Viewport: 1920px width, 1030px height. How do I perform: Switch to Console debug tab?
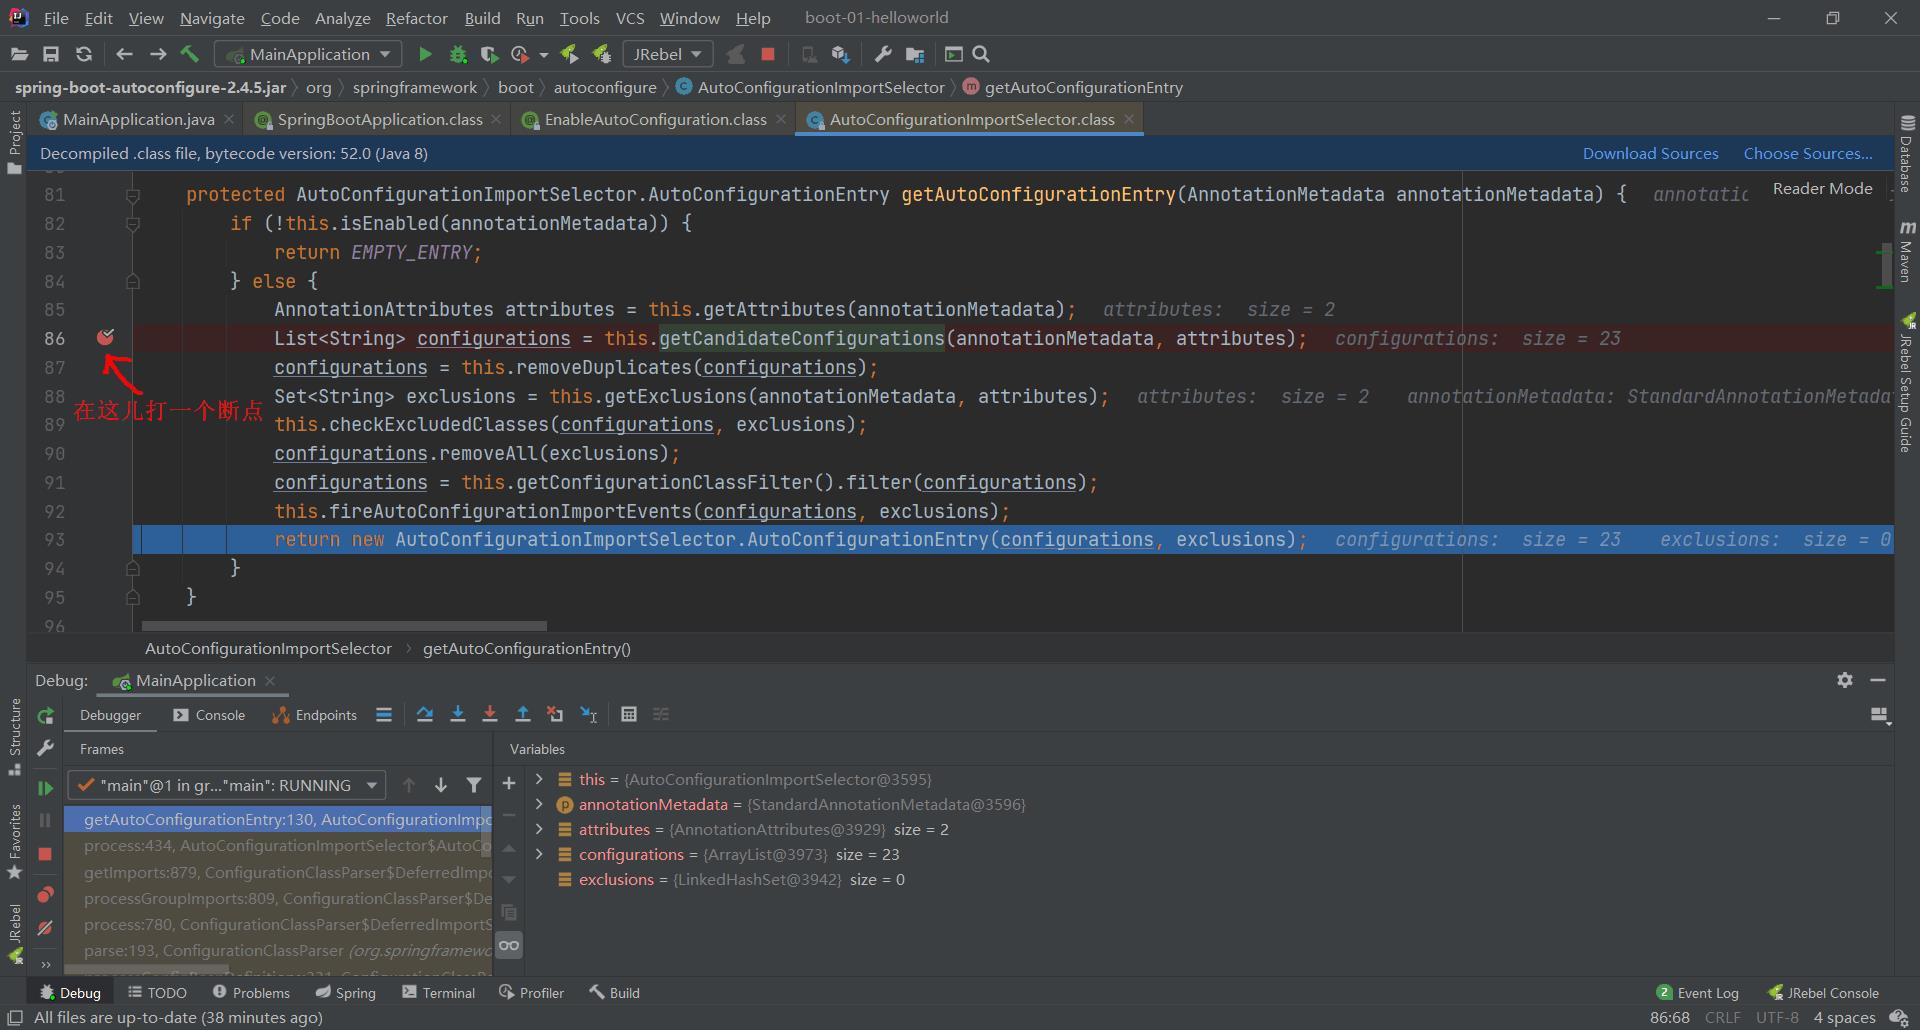209,715
